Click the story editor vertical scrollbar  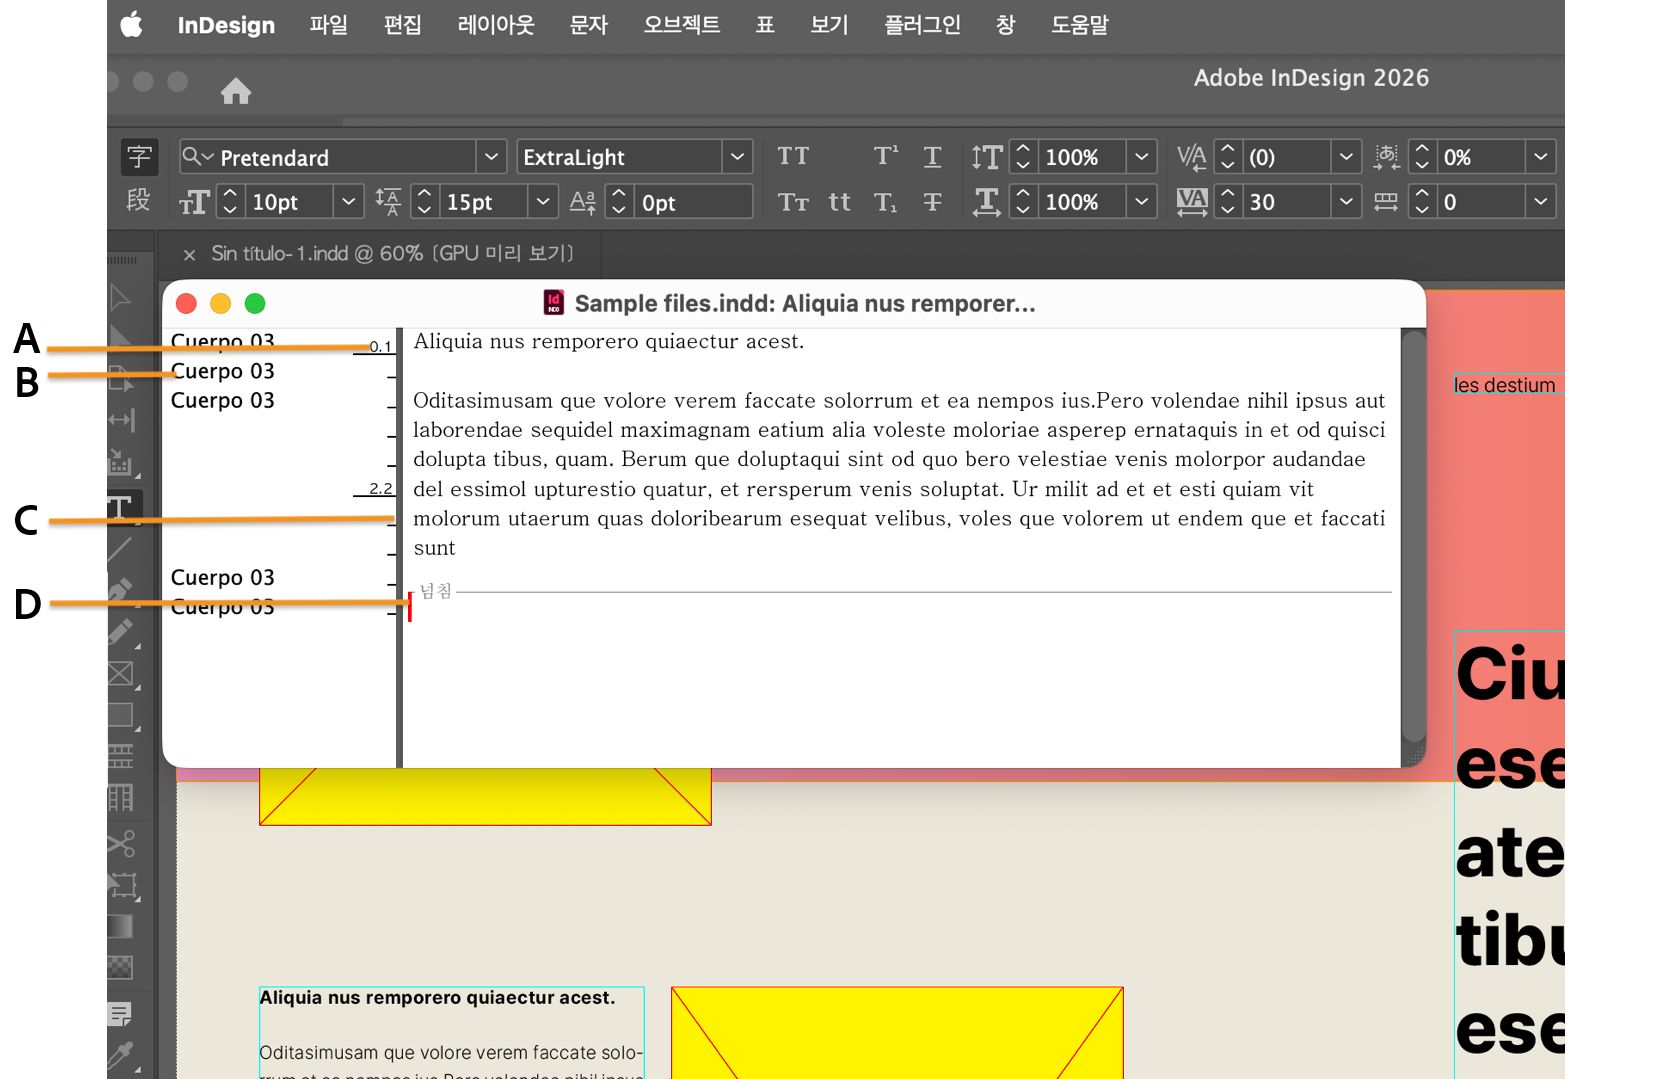click(1414, 537)
